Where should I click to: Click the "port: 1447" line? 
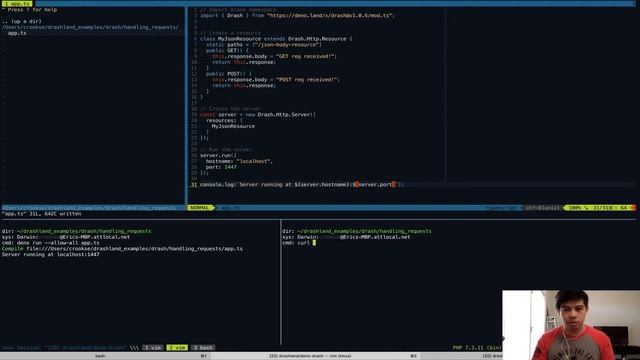(x=221, y=167)
